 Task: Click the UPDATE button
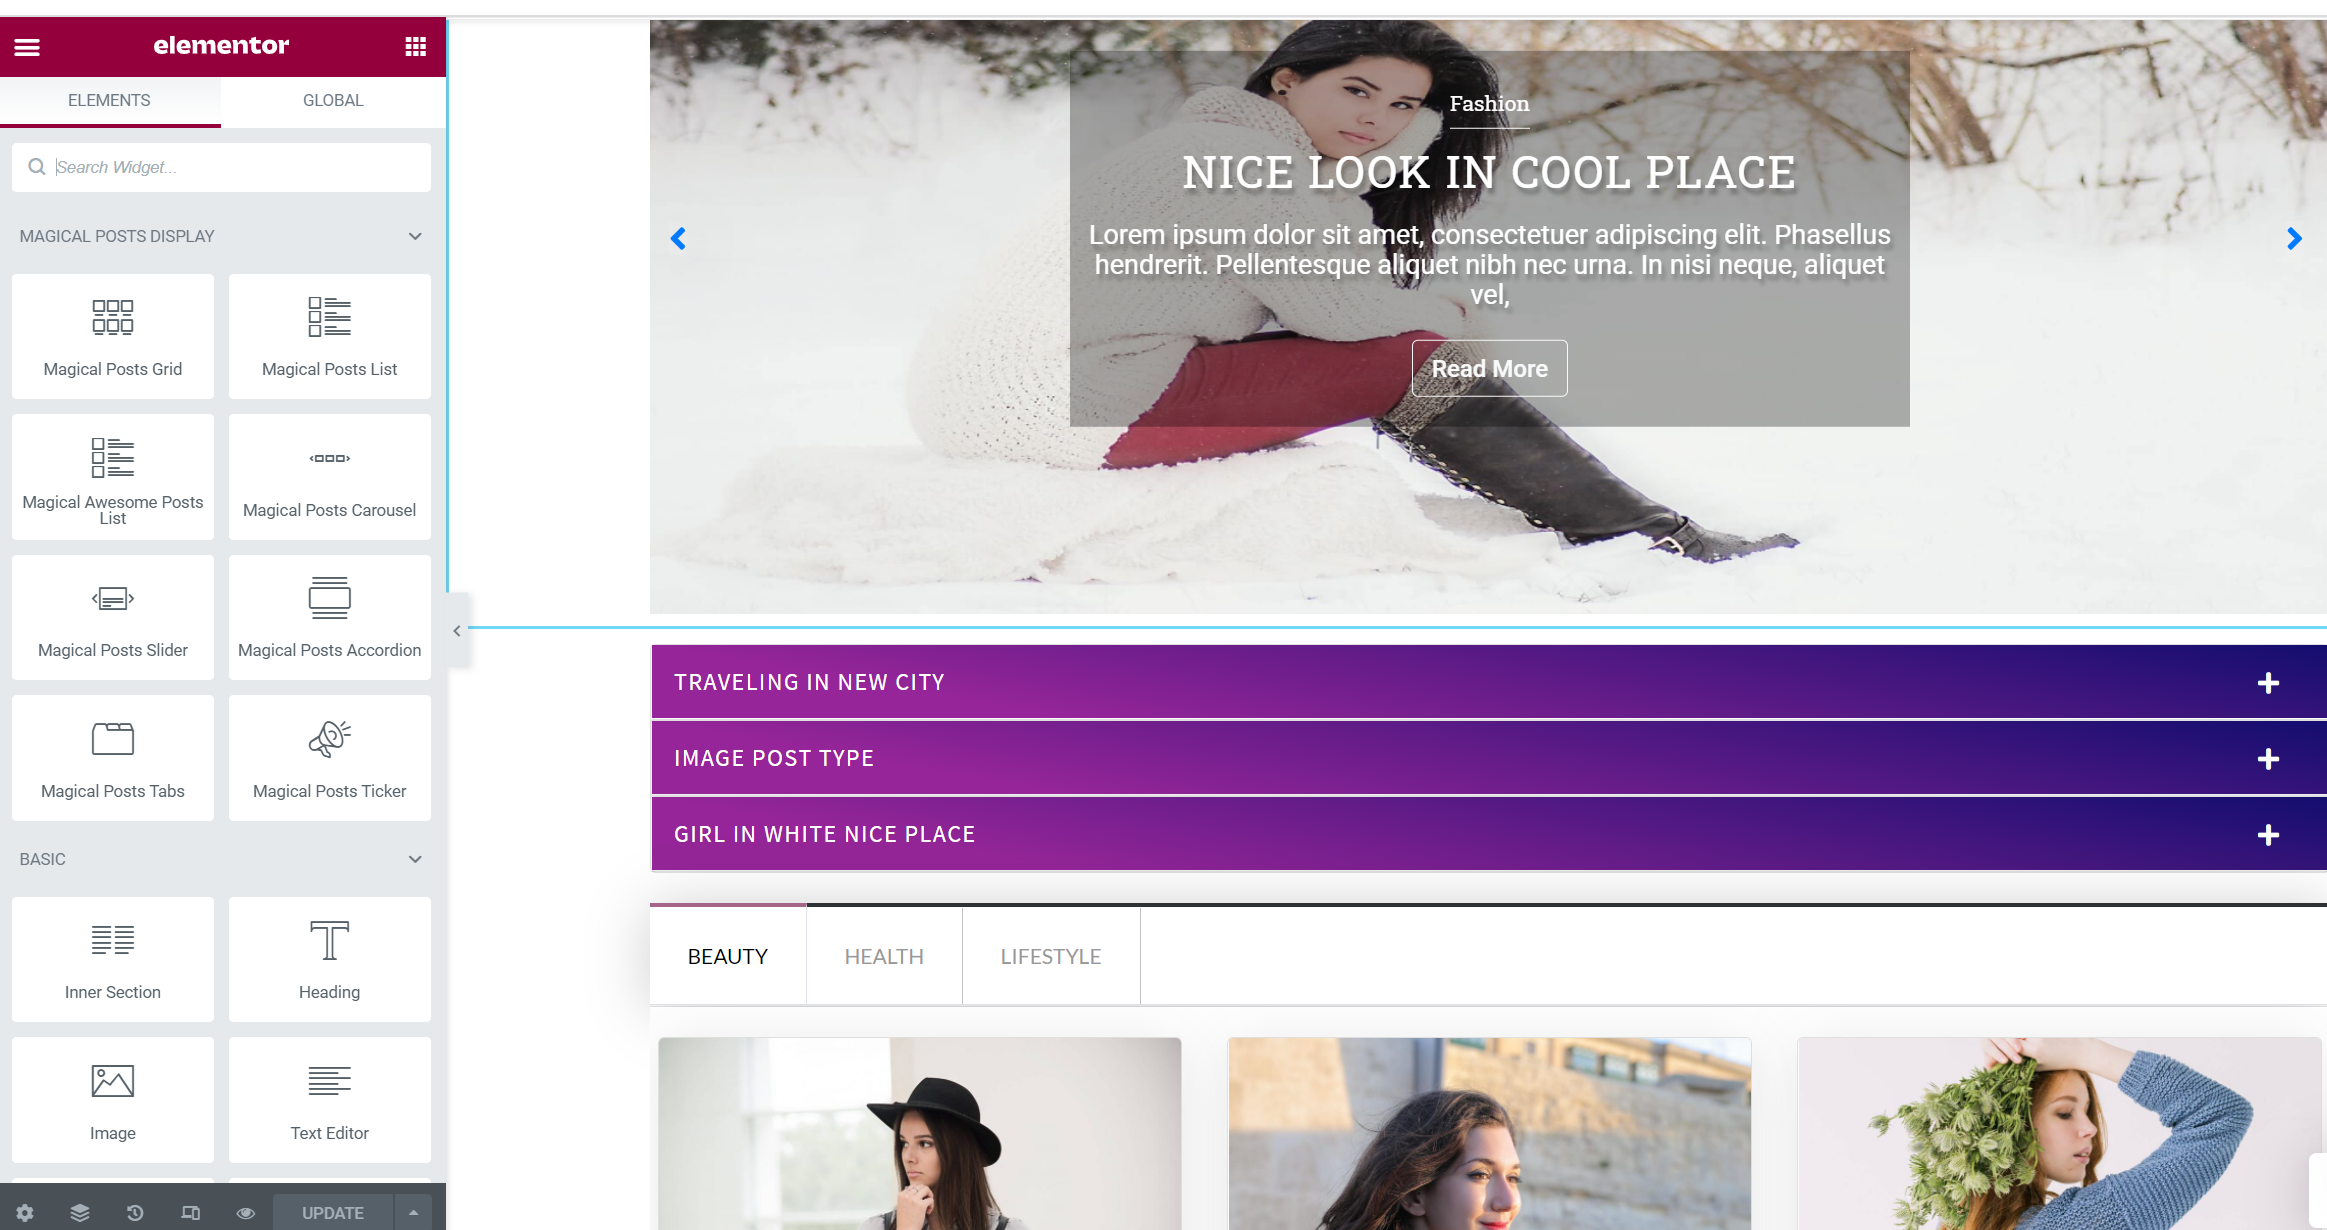tap(334, 1213)
